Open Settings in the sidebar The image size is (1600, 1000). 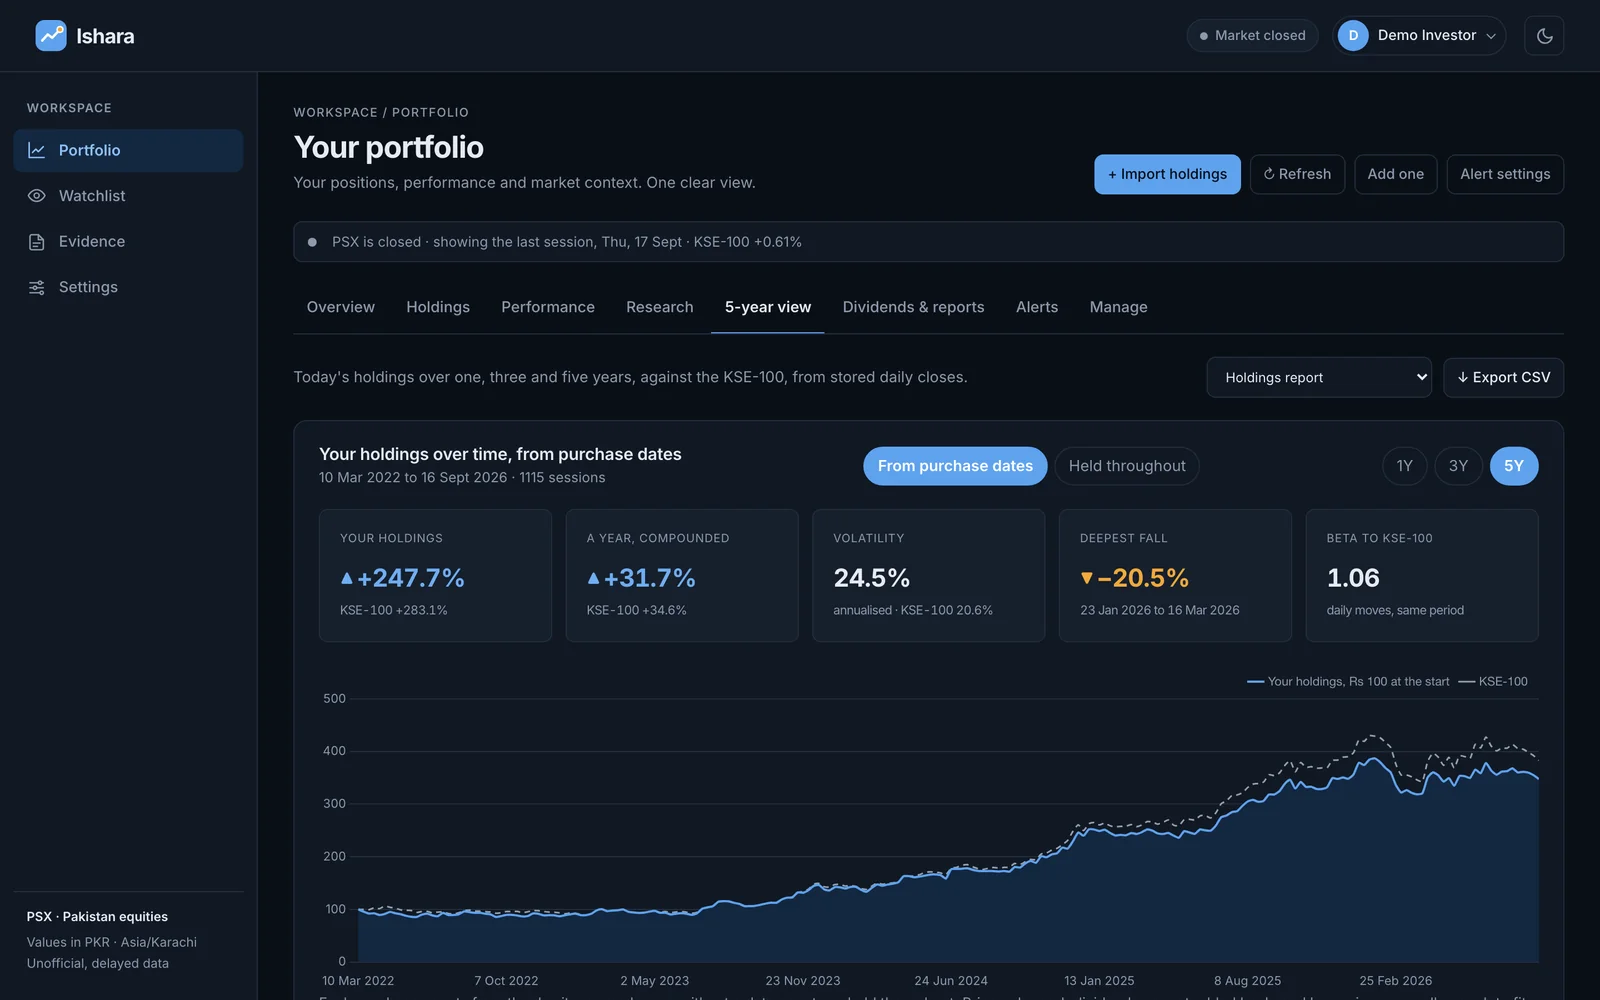[128, 288]
